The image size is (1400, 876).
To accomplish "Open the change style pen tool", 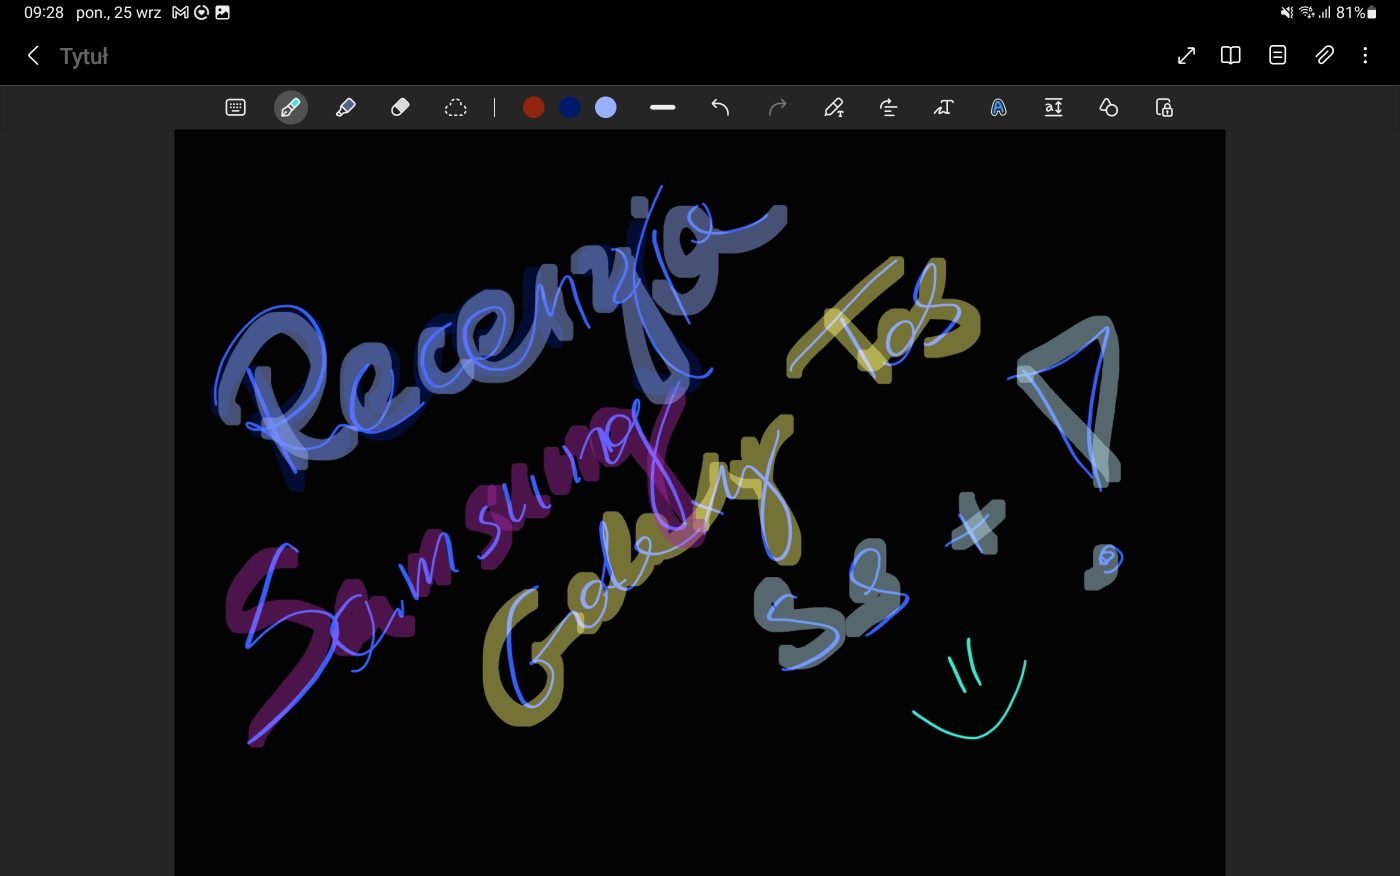I will (834, 107).
